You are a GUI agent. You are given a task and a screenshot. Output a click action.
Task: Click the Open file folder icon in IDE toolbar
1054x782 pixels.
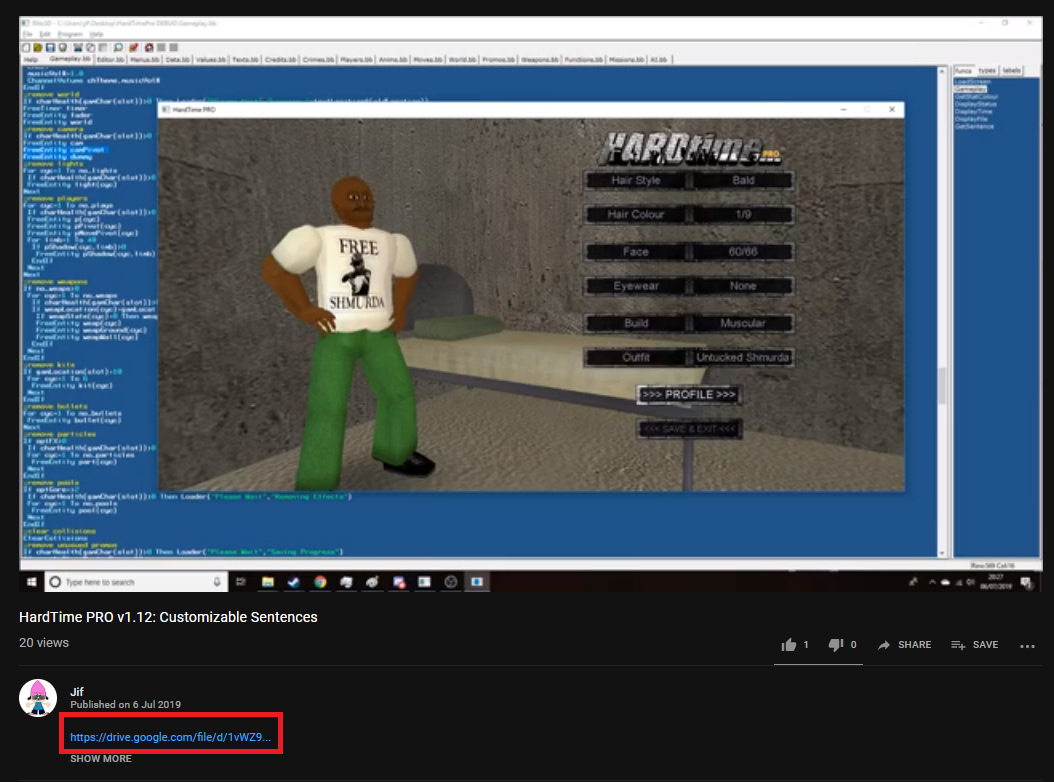pos(38,48)
